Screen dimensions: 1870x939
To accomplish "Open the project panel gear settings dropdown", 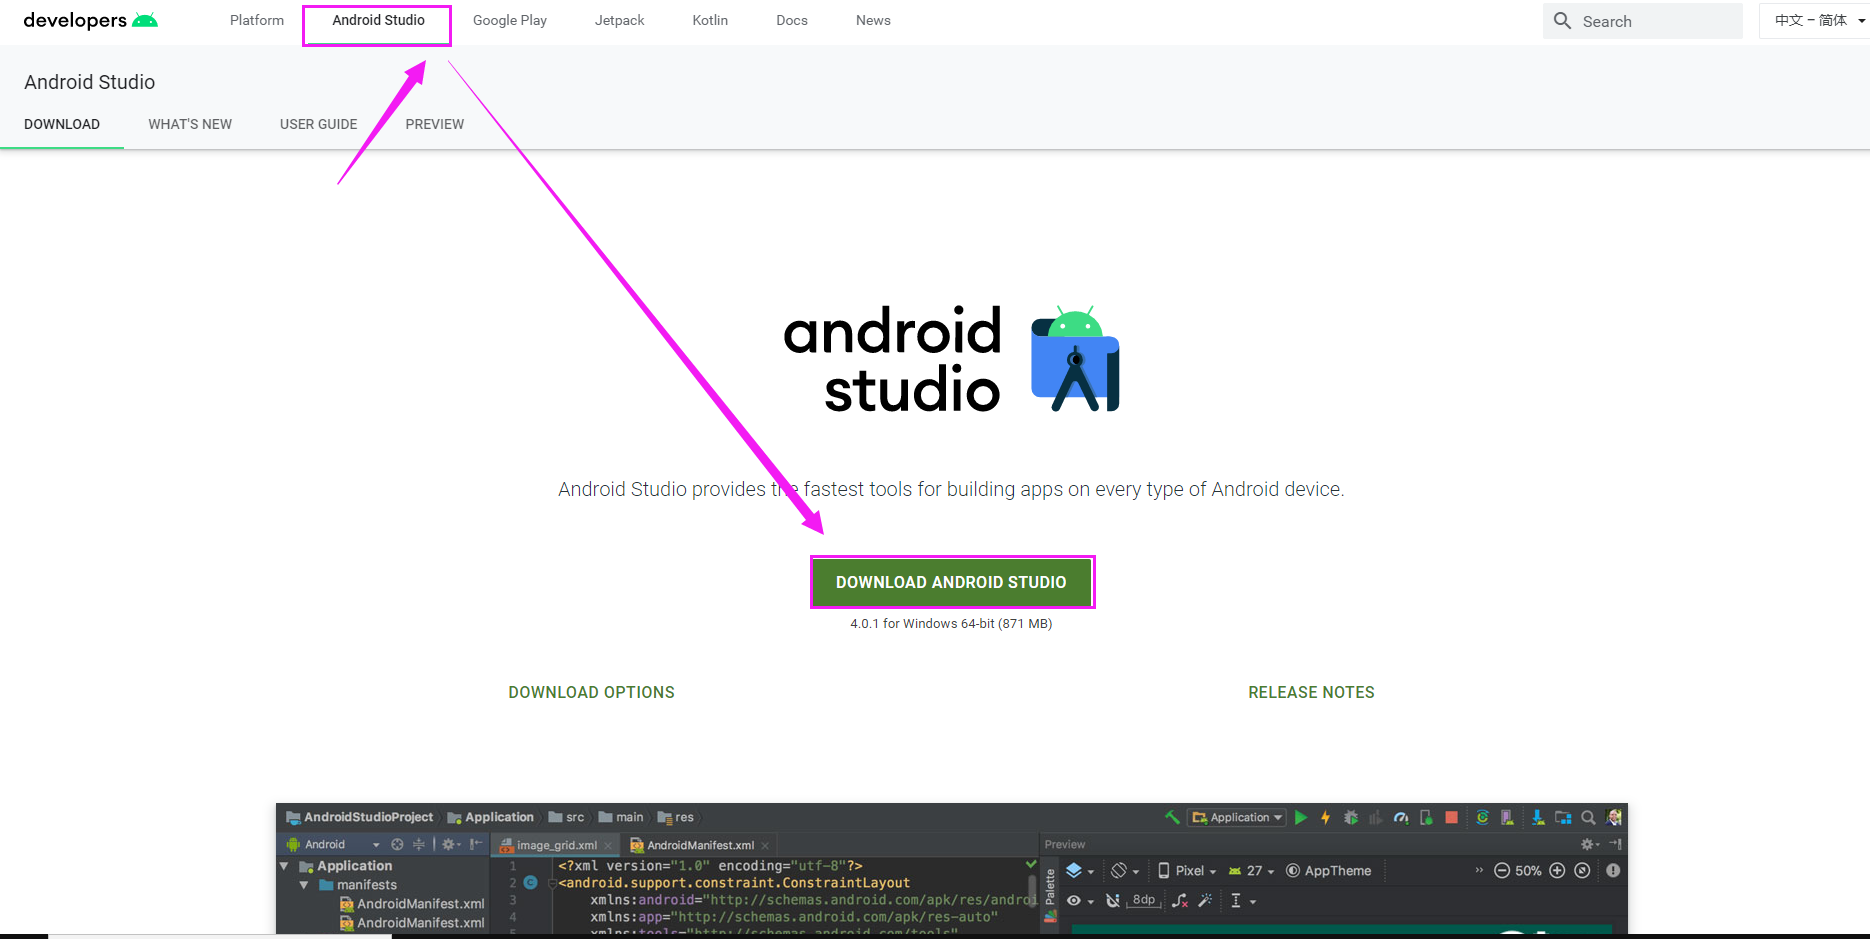I will [x=451, y=844].
